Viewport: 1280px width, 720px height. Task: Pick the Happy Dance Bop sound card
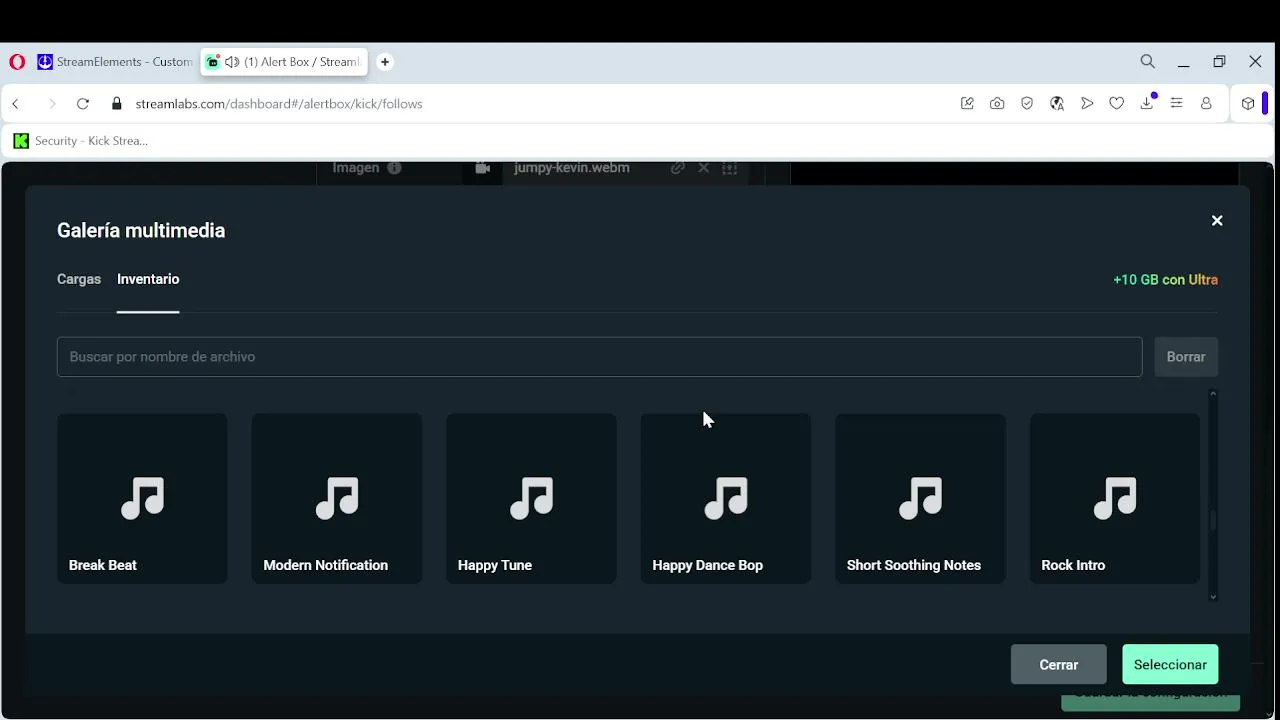726,498
